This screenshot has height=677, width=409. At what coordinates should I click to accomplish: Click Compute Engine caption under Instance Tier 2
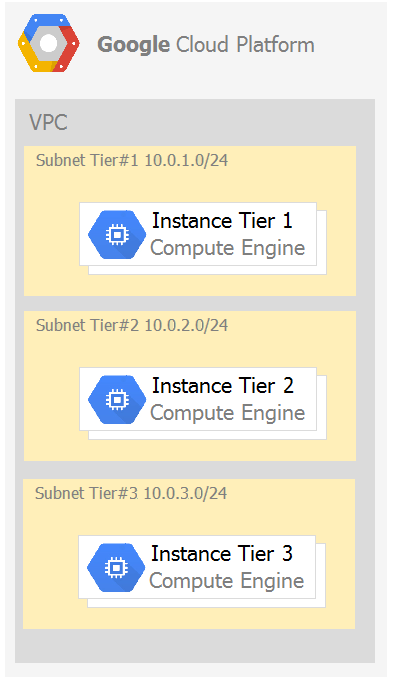228,413
